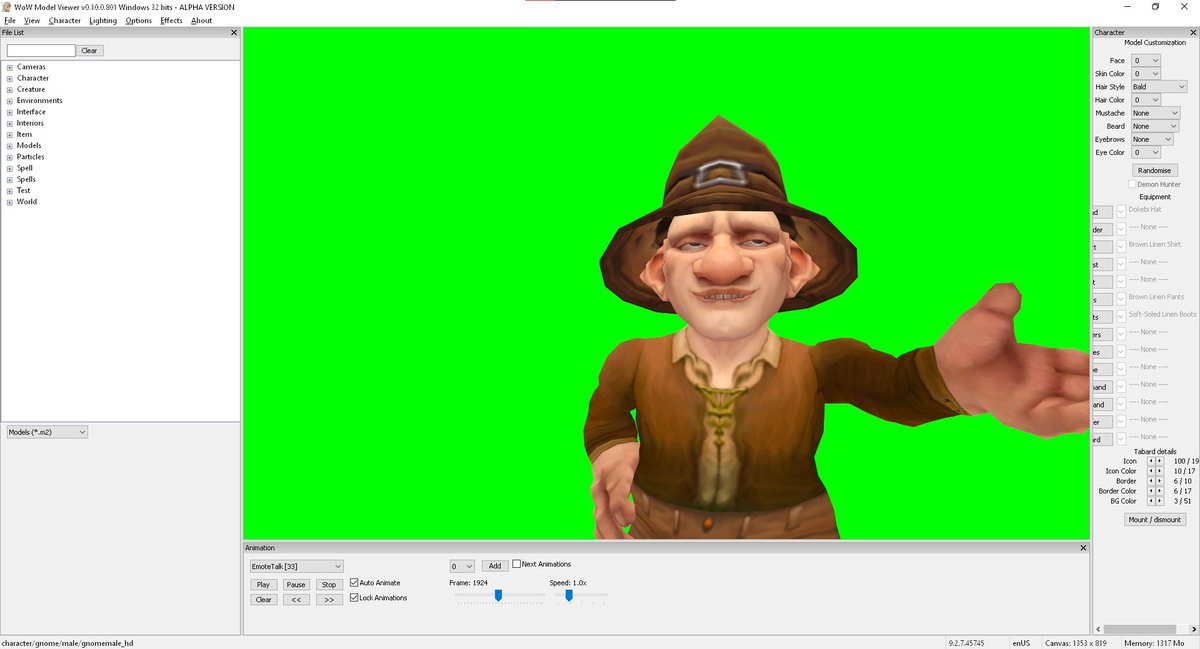Click right arrow for tabard BG Color
This screenshot has height=649, width=1200.
tap(1159, 501)
